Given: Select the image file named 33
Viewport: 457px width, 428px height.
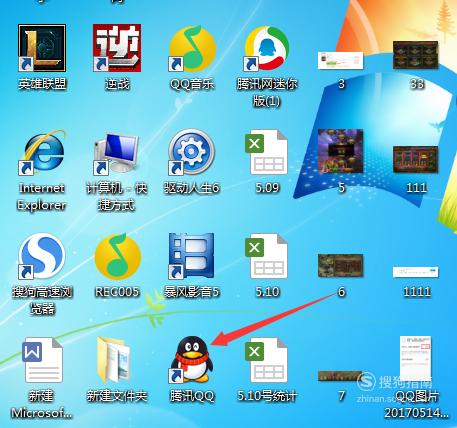Looking at the screenshot, I should click(415, 55).
